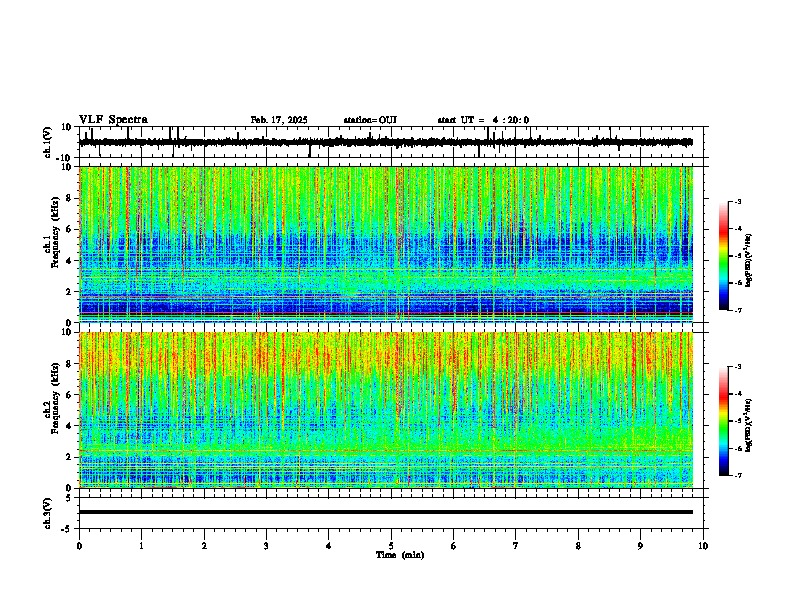The width and height of the screenshot is (792, 612).
Task: Click the black ch.3 voltage bar
Action: 386,512
